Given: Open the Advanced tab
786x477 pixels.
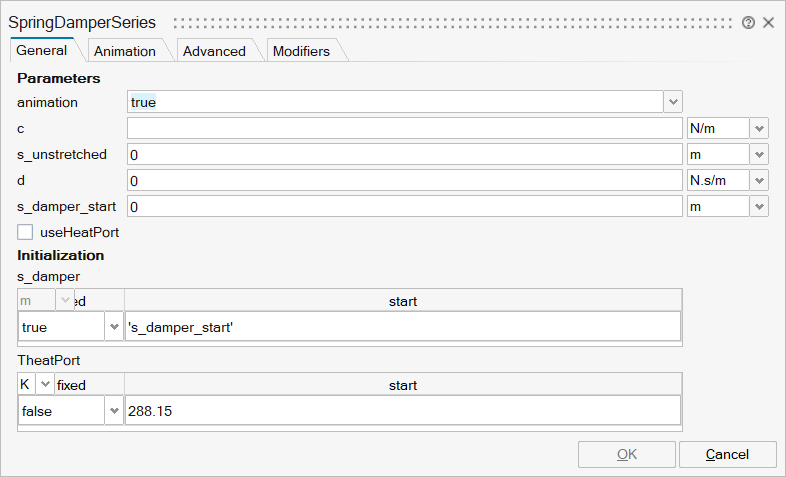Looking at the screenshot, I should click(x=214, y=51).
